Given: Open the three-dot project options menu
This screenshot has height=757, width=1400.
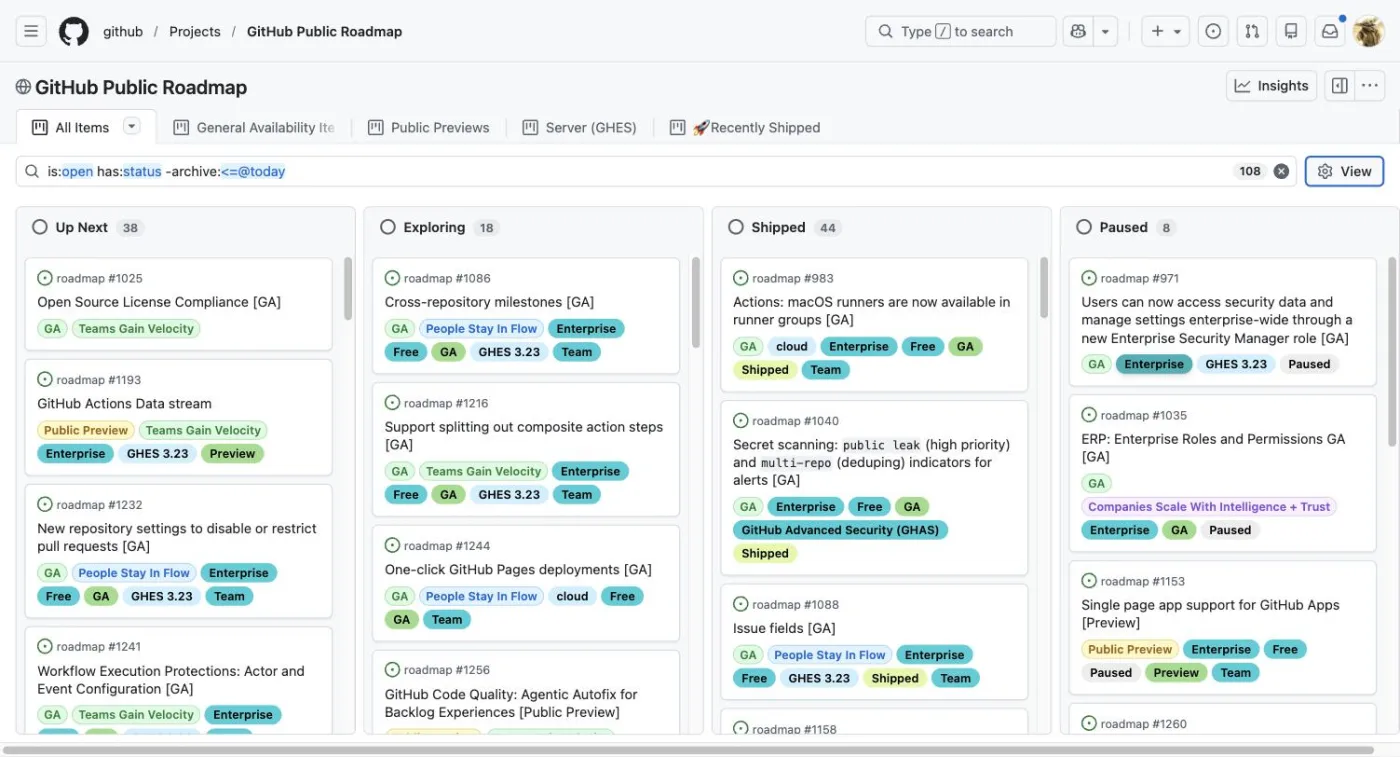Looking at the screenshot, I should [x=1369, y=86].
